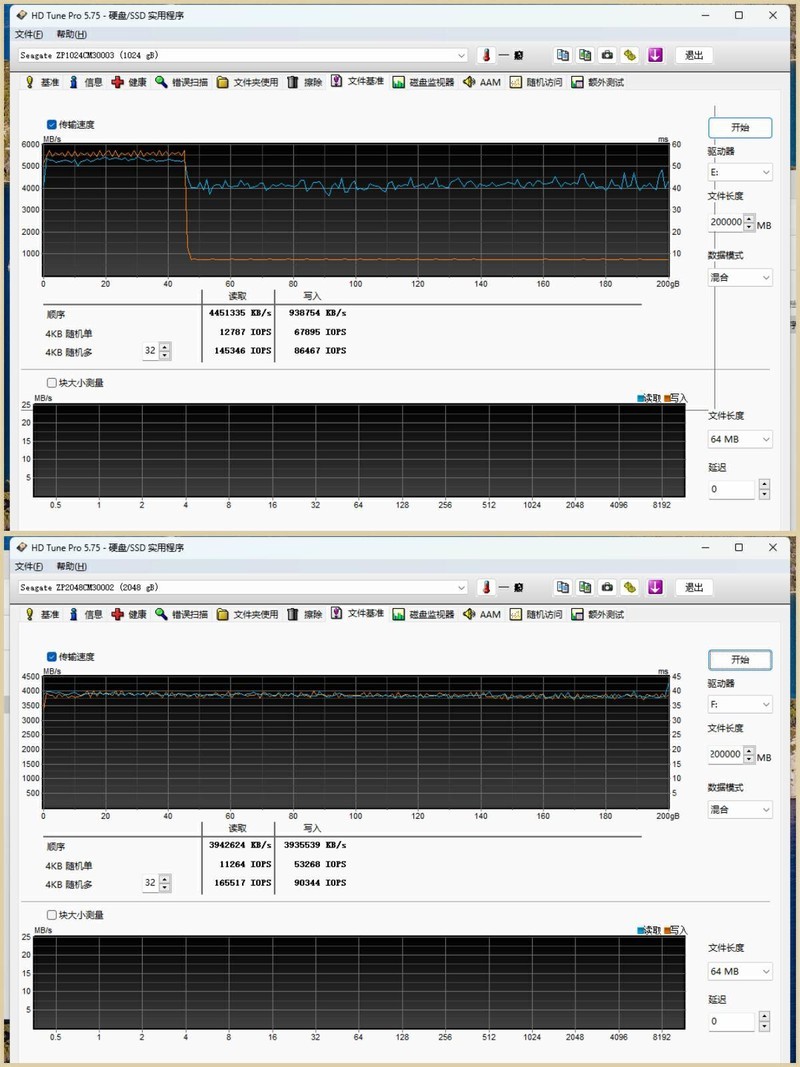Open 随机访问 random access tab in lower window
800x1067 pixels.
pyautogui.click(x=536, y=614)
